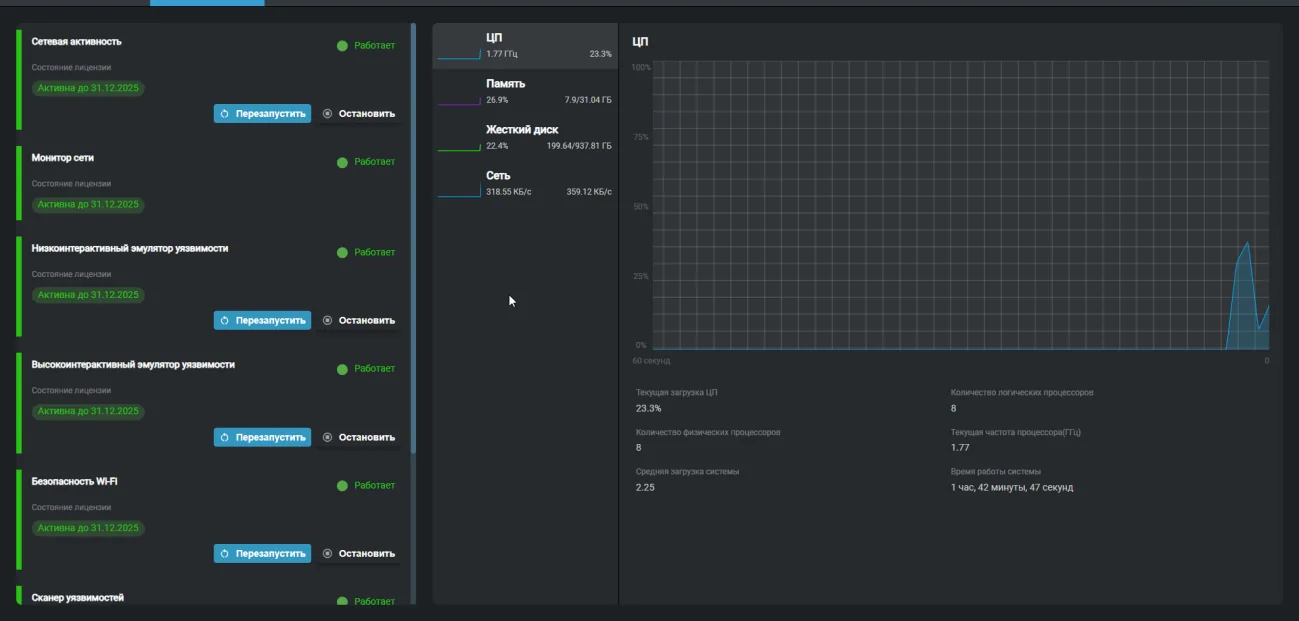Screen dimensions: 1299x621
Task: Click the Высокоинтерактивный эмулятор уязвимости title
Action: 133,365
